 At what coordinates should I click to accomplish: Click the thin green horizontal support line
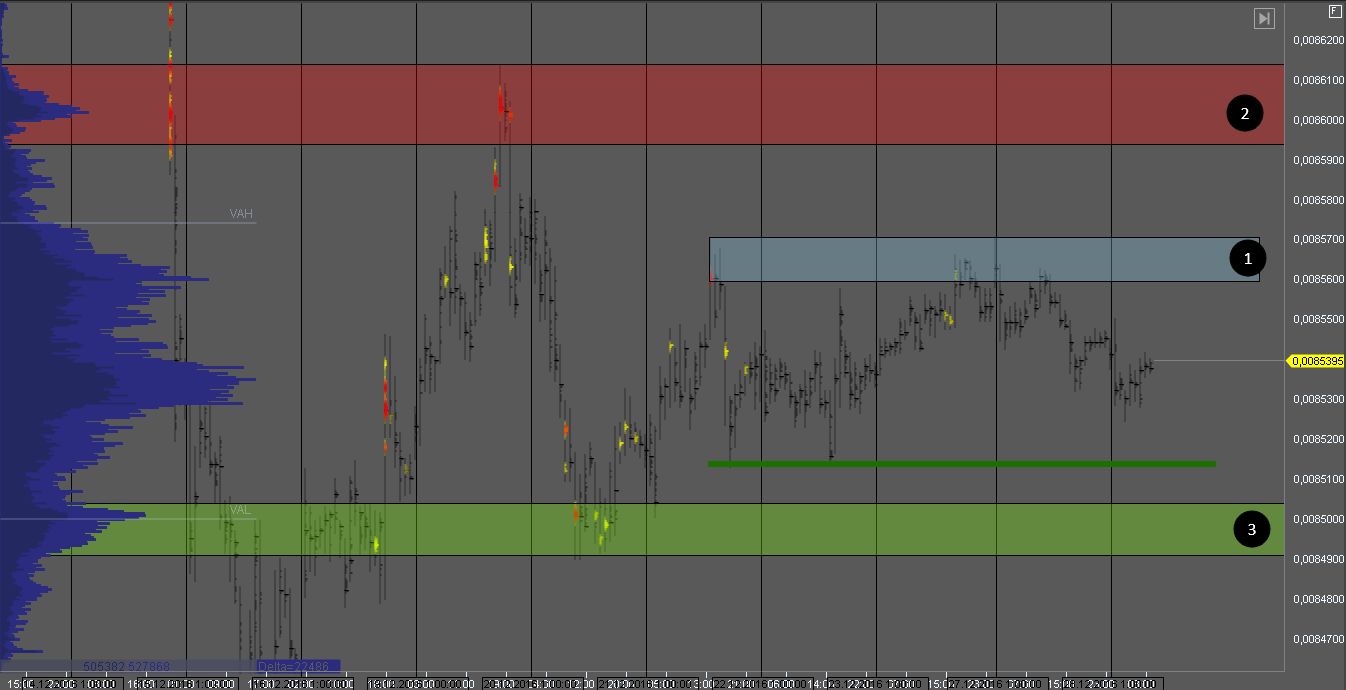pyautogui.click(x=960, y=464)
